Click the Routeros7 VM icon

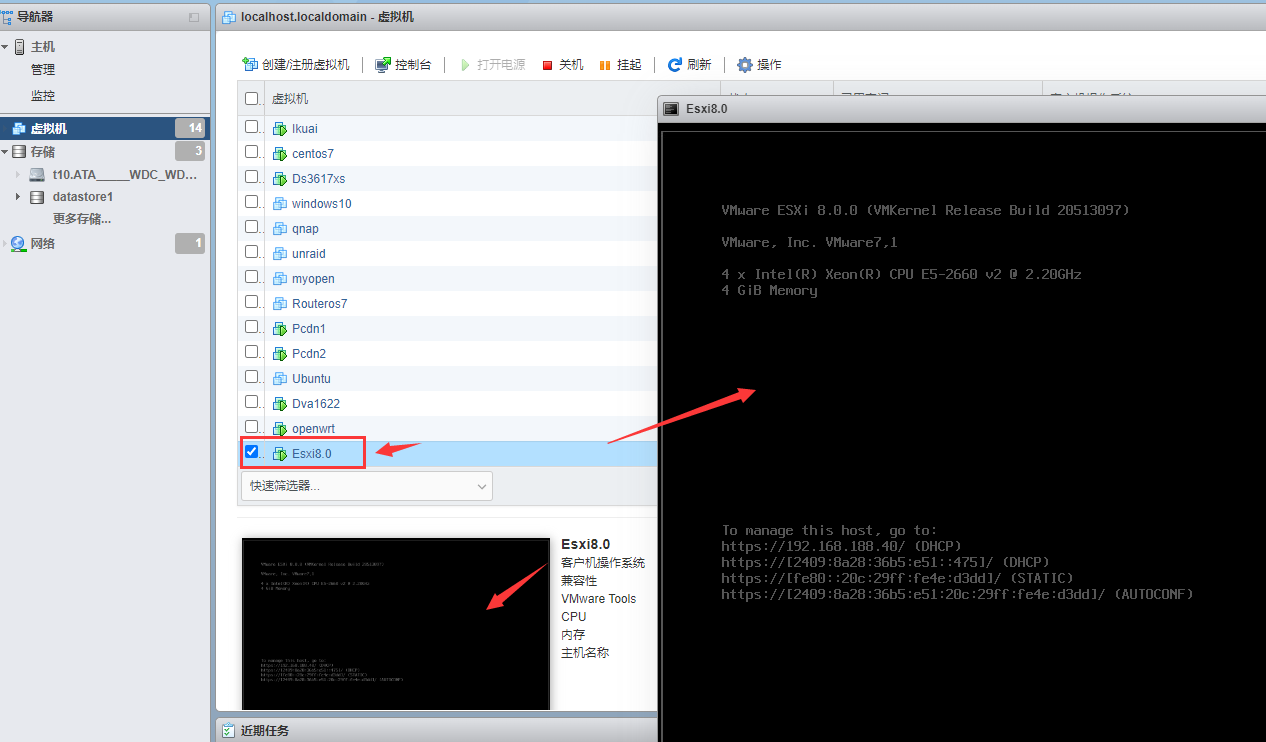point(280,303)
